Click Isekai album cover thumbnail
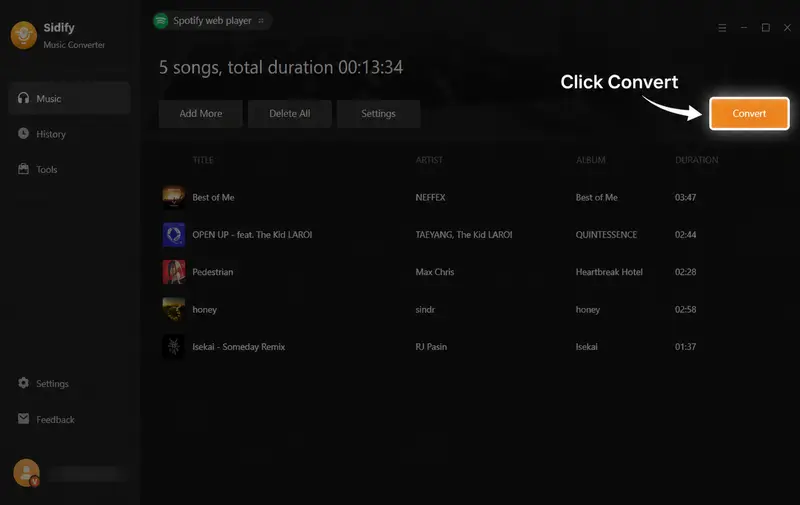 [x=173, y=346]
